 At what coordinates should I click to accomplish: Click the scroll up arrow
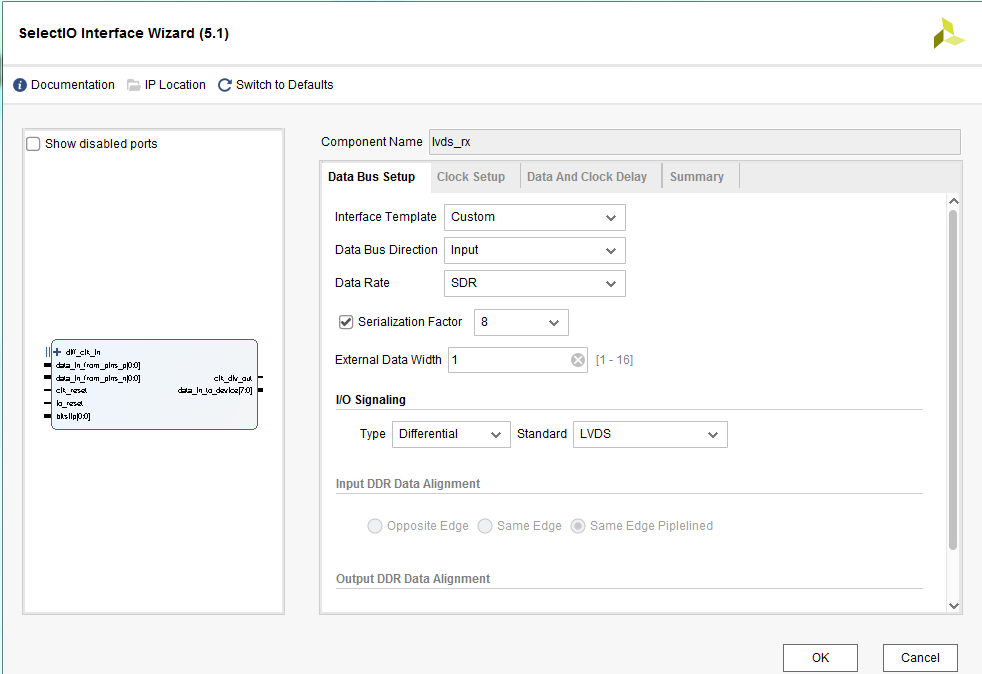click(954, 201)
